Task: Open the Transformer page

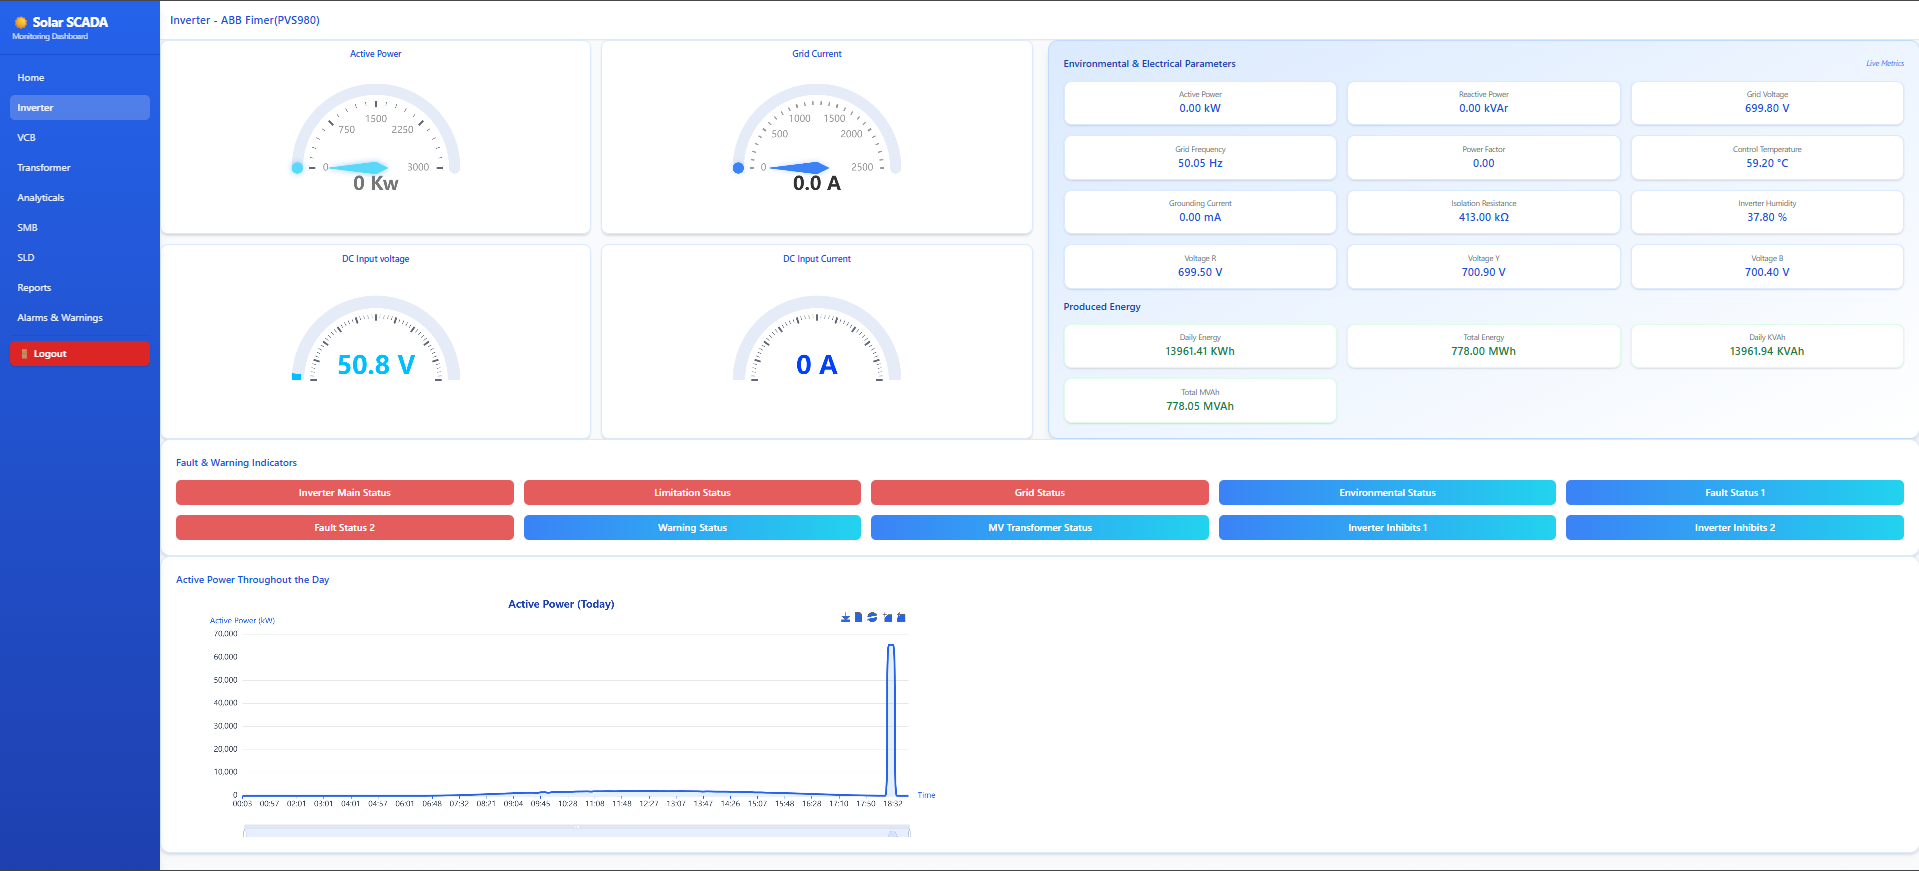Action: tap(44, 168)
